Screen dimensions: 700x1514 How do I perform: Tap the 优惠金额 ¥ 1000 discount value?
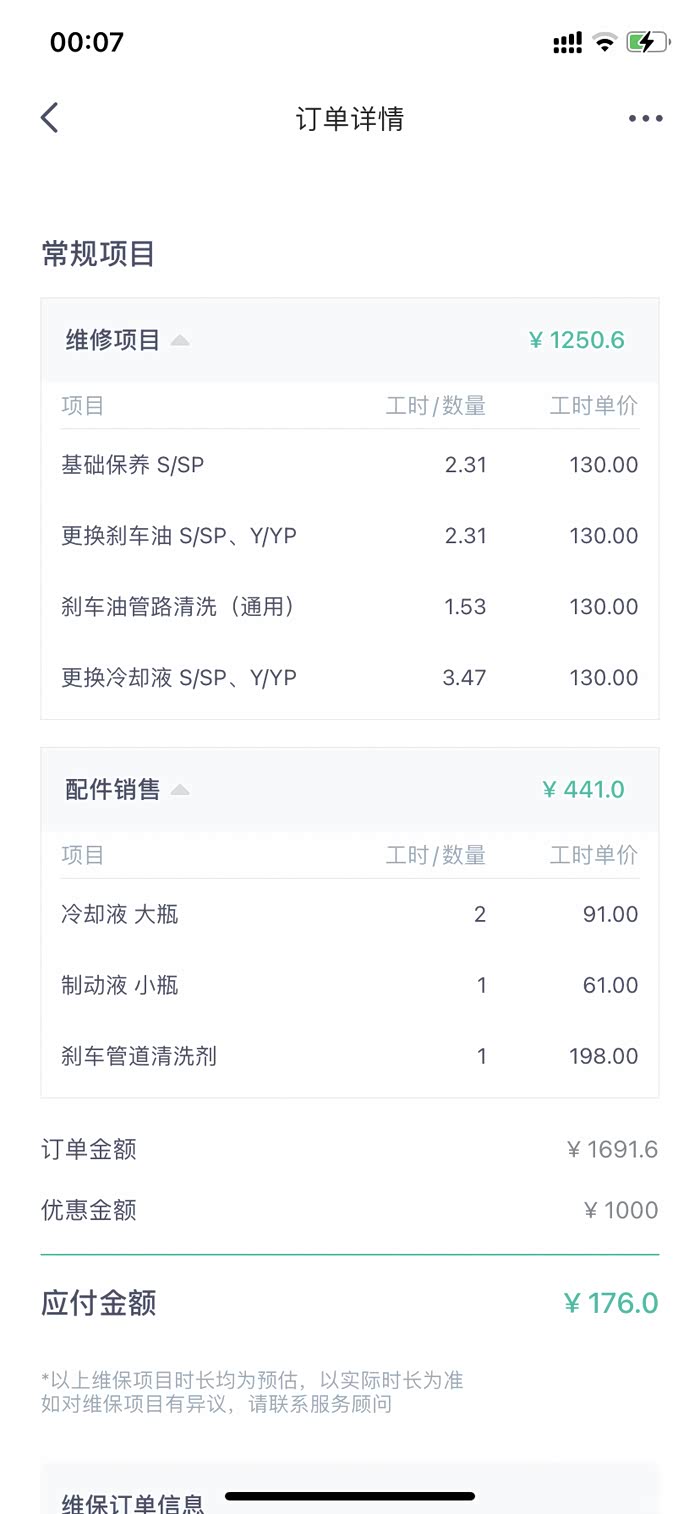pos(621,1210)
